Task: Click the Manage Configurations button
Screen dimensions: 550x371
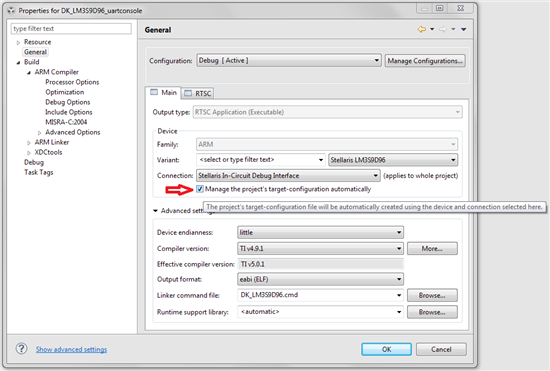Action: click(x=425, y=61)
